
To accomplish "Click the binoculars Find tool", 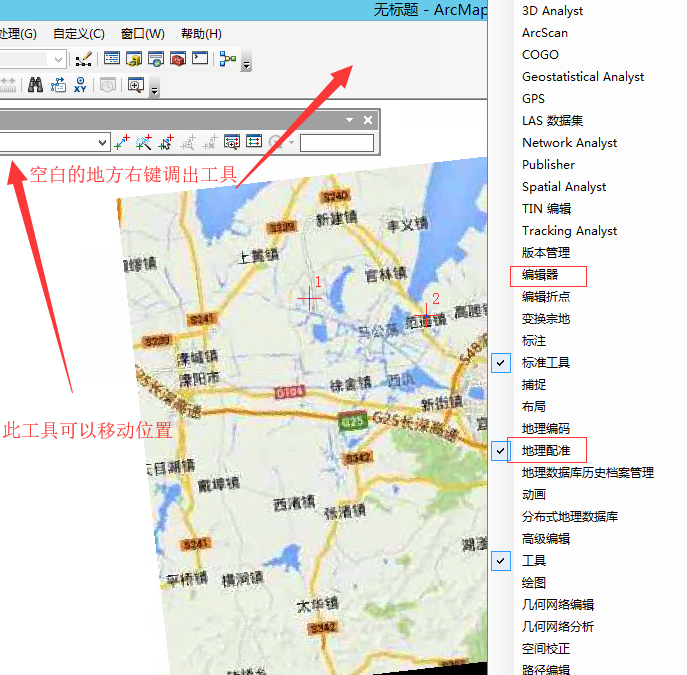I will coord(35,84).
